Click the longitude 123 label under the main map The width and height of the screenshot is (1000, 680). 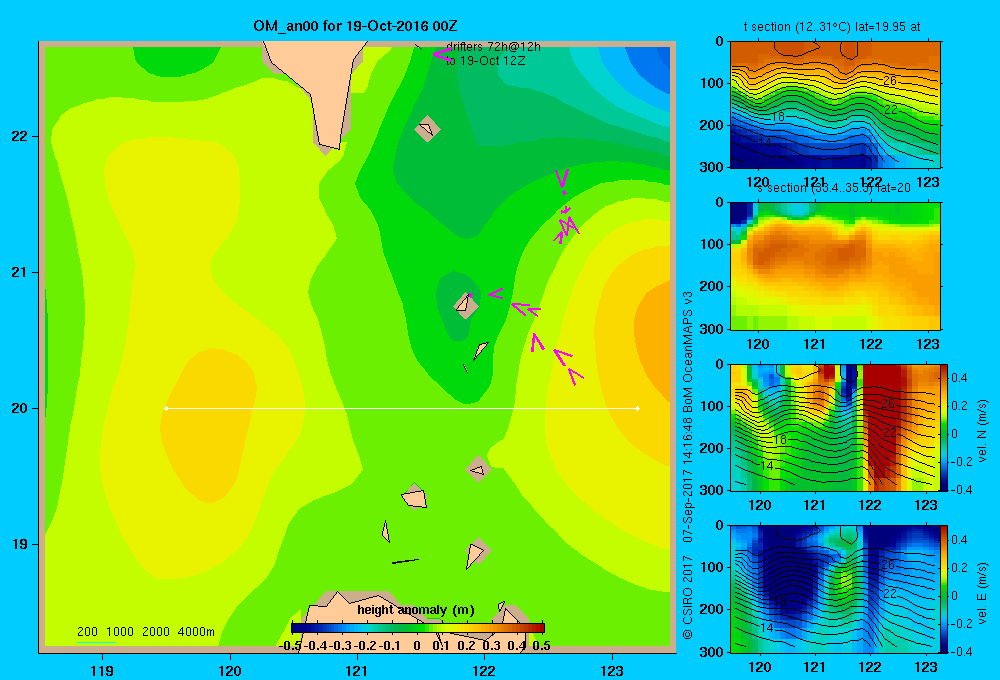612,670
